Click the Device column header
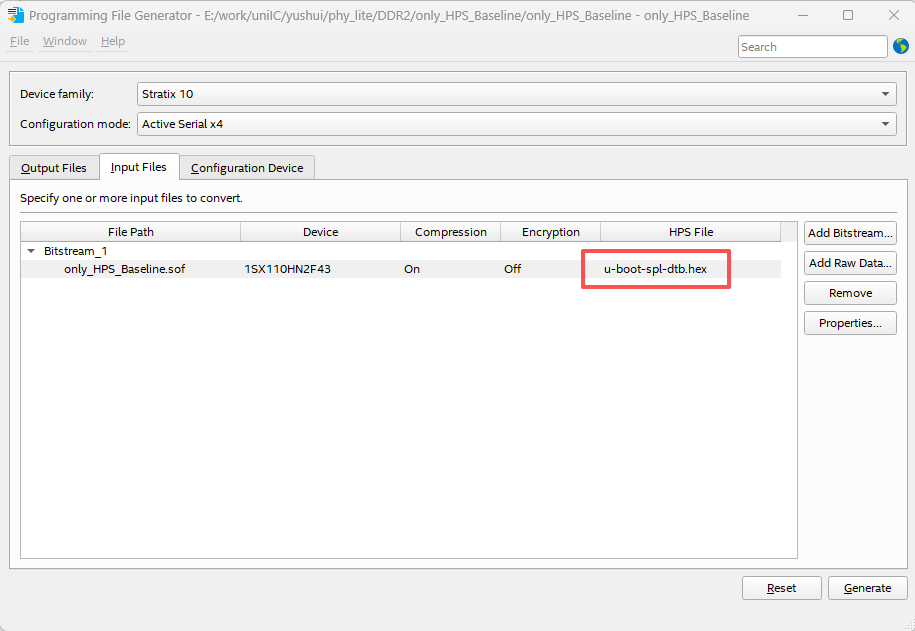This screenshot has width=915, height=631. point(320,232)
